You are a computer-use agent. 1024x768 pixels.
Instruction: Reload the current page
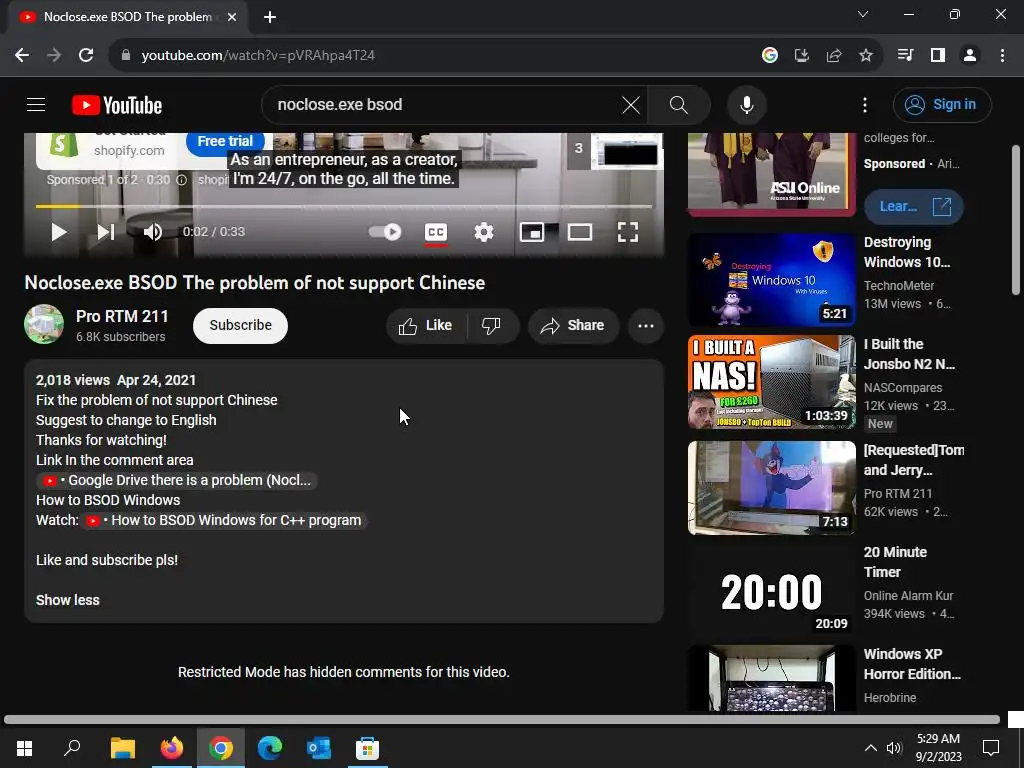coord(86,55)
